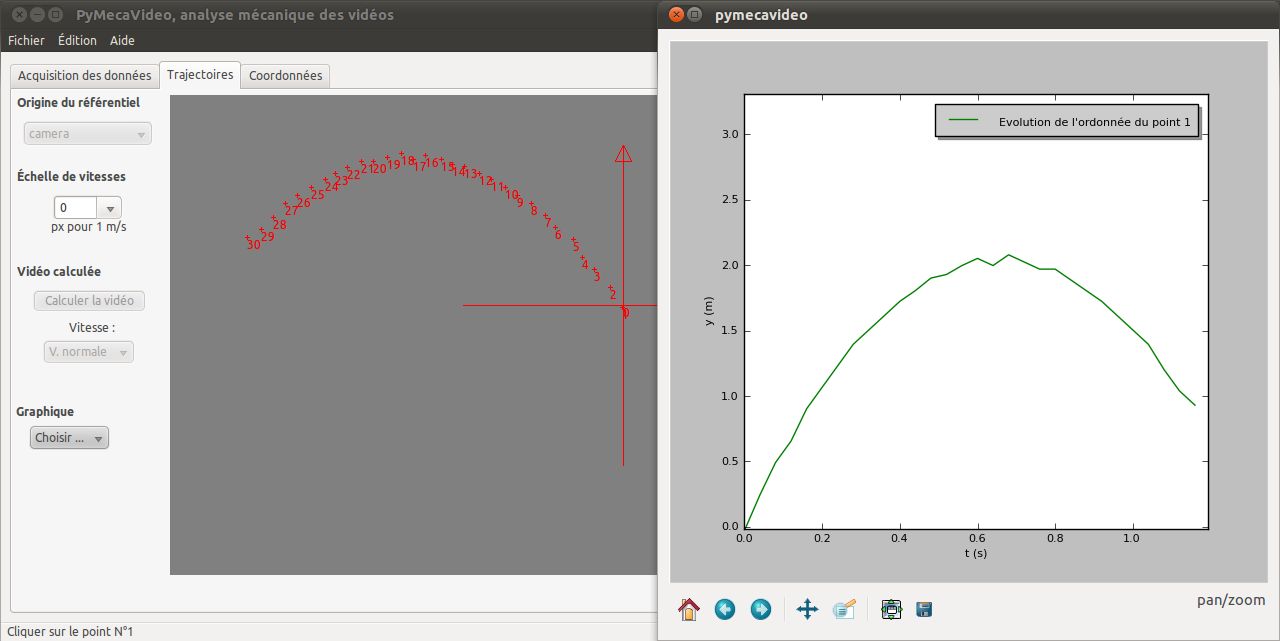This screenshot has height=641, width=1280.
Task: Click into the velocity scale value field
Action: [75, 208]
